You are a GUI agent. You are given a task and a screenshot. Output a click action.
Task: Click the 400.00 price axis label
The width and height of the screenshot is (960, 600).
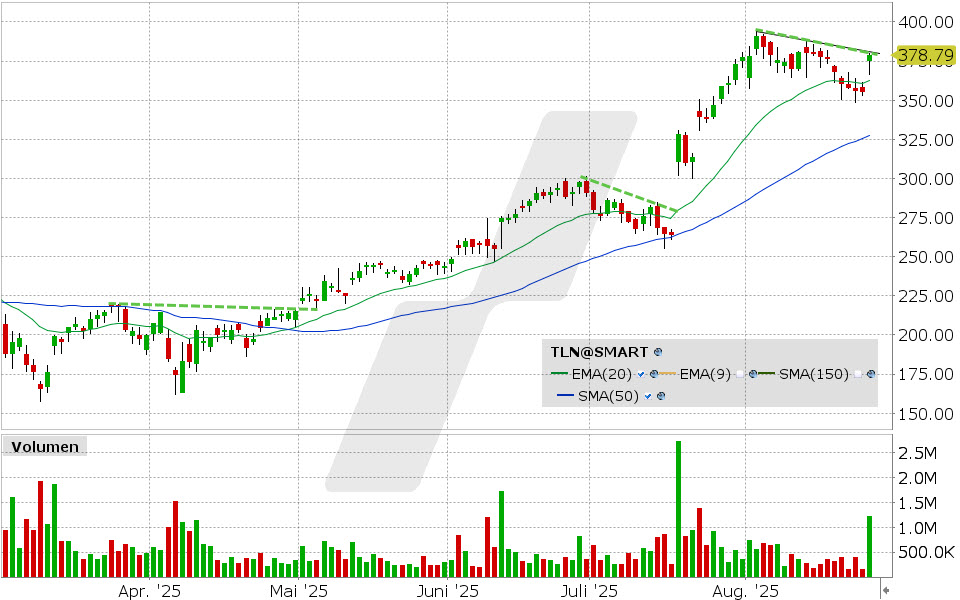[925, 22]
